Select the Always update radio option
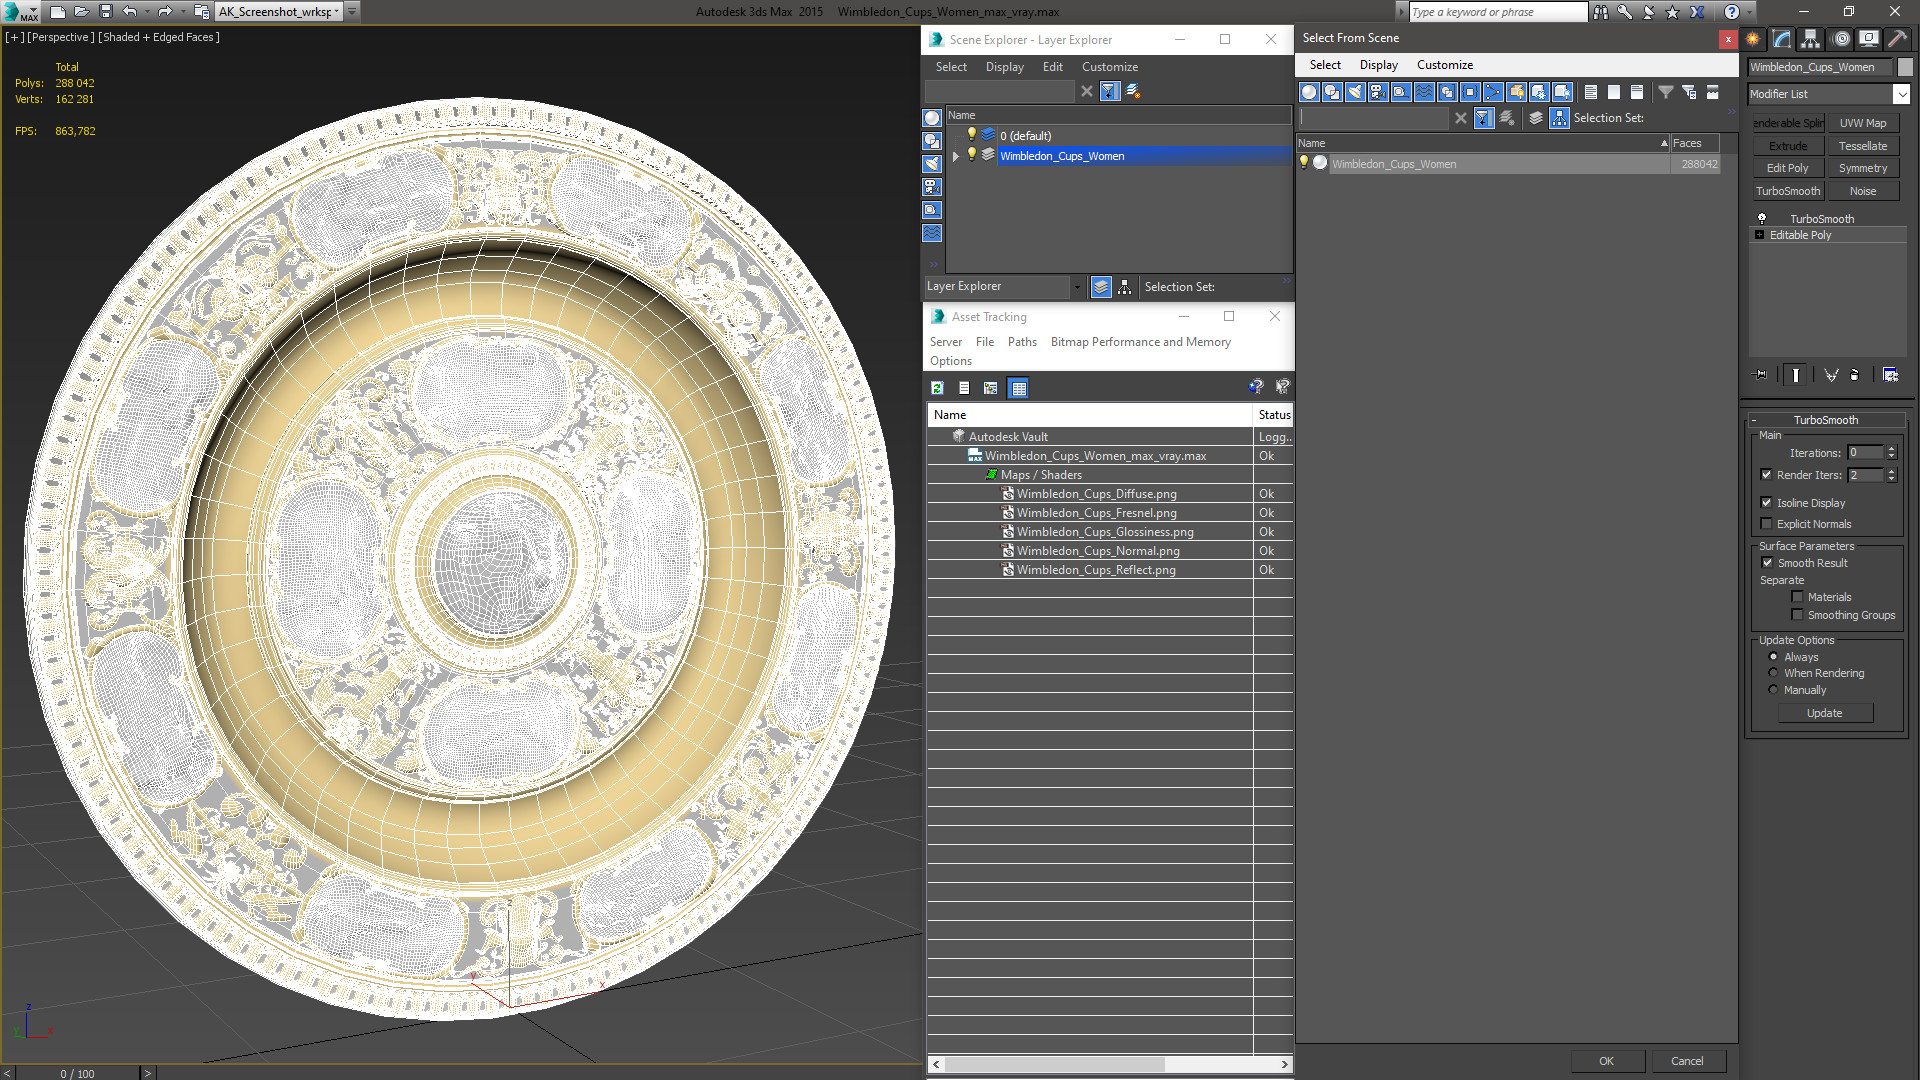Viewport: 1920px width, 1080px height. point(1773,657)
